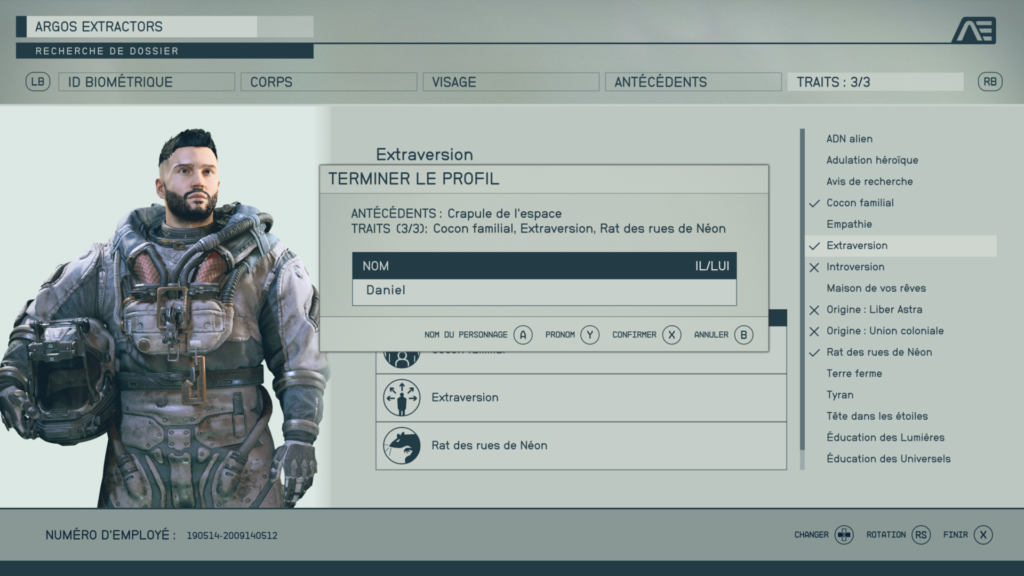Select the Adulation héroïque trait
Image resolution: width=1024 pixels, height=576 pixels.
(872, 160)
